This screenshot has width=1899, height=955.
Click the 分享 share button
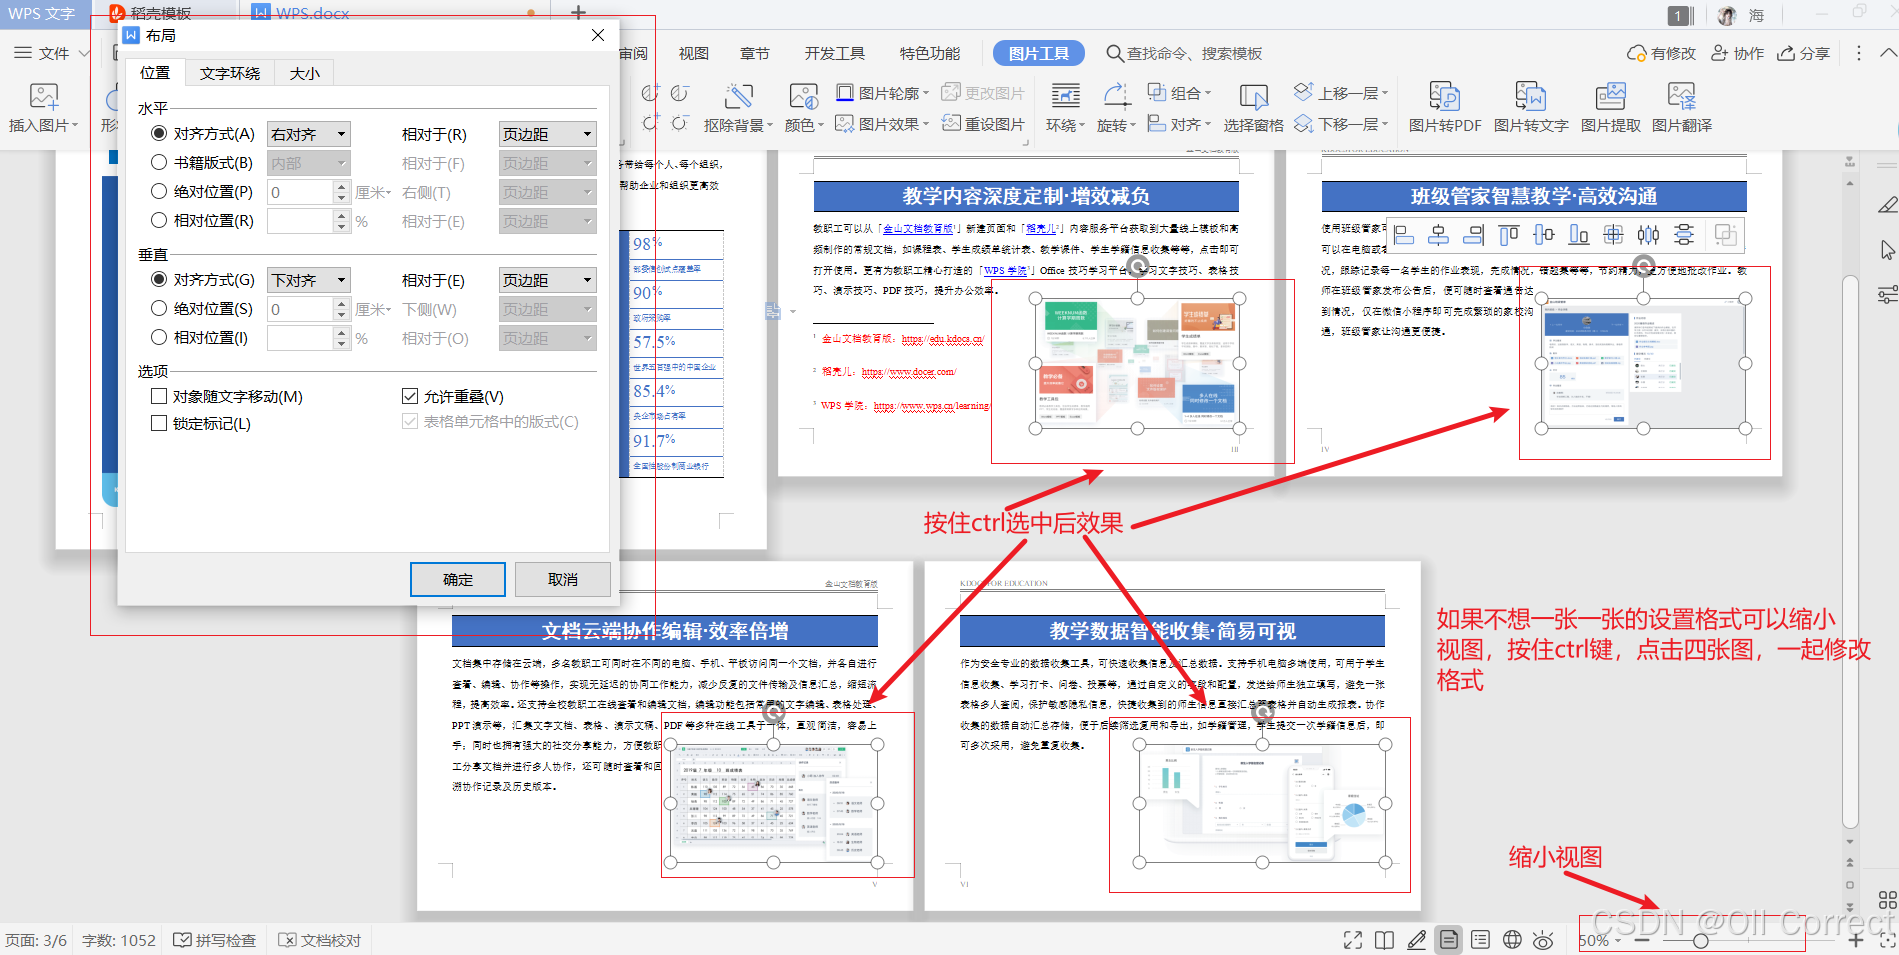coord(1803,53)
